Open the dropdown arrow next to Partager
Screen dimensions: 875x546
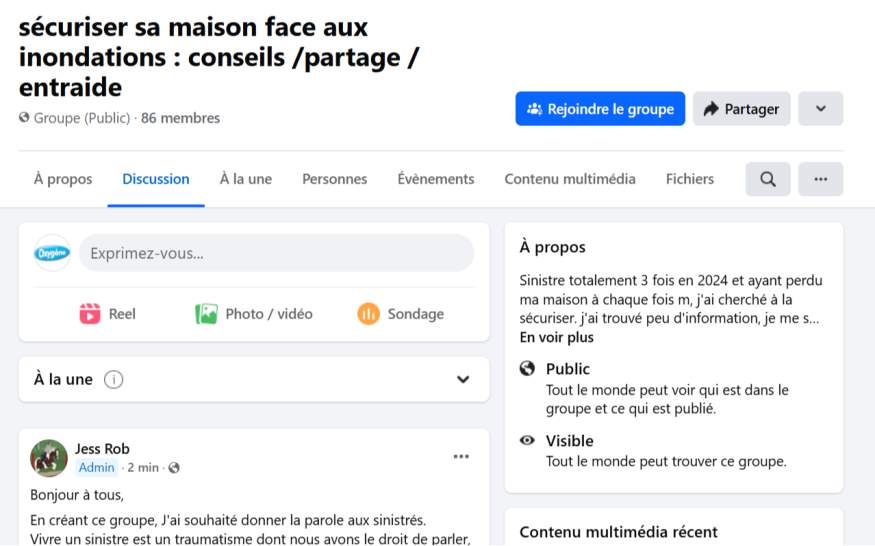pos(820,109)
